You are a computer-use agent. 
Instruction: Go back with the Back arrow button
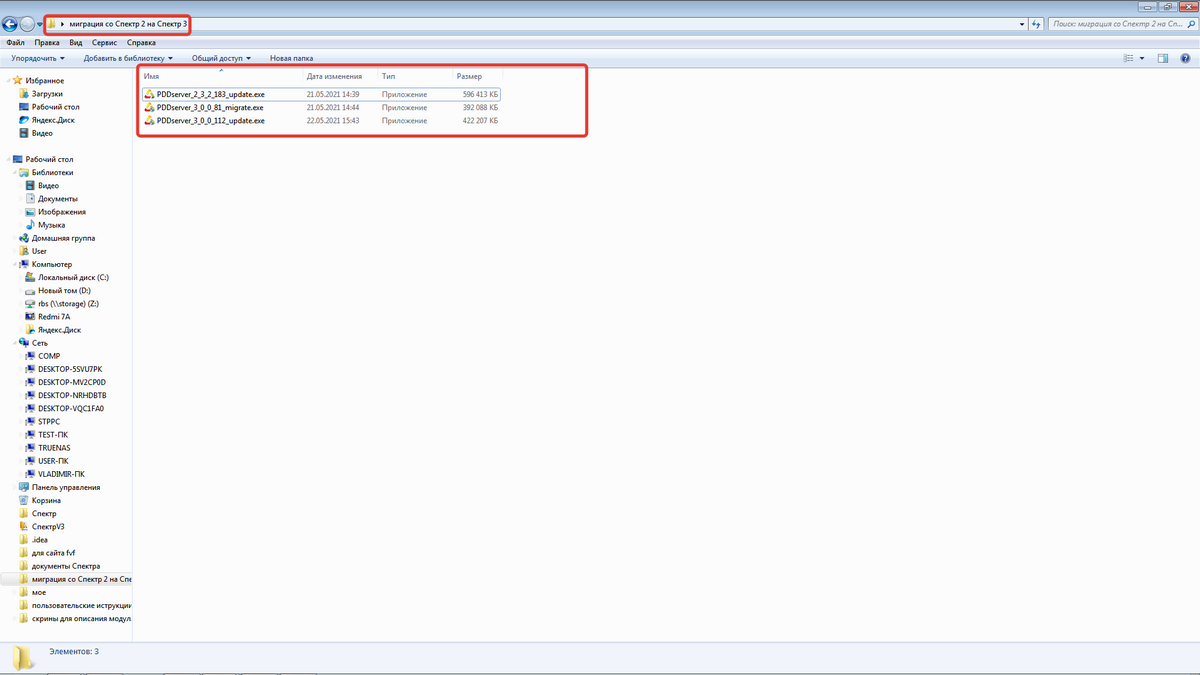(x=11, y=24)
